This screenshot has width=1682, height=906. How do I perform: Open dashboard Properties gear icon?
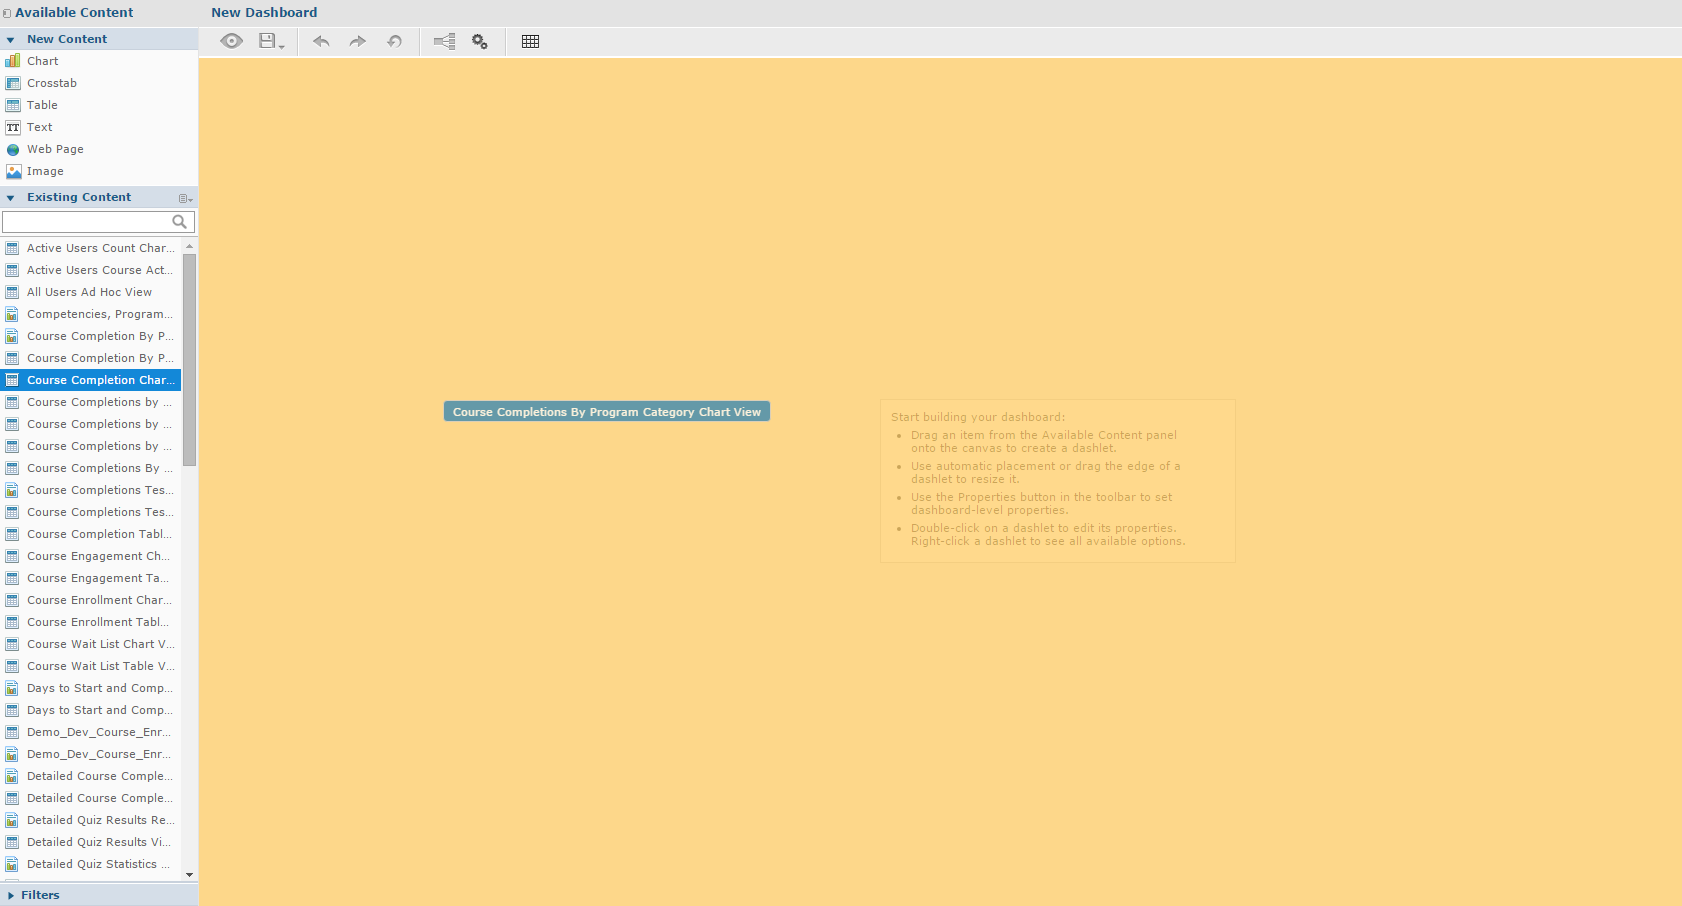(x=480, y=41)
